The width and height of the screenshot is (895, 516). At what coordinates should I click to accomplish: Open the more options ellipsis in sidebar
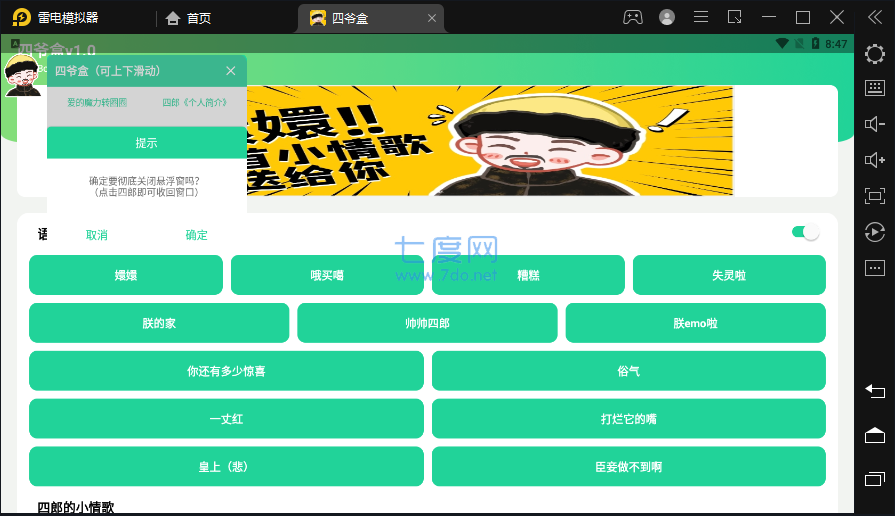874,267
